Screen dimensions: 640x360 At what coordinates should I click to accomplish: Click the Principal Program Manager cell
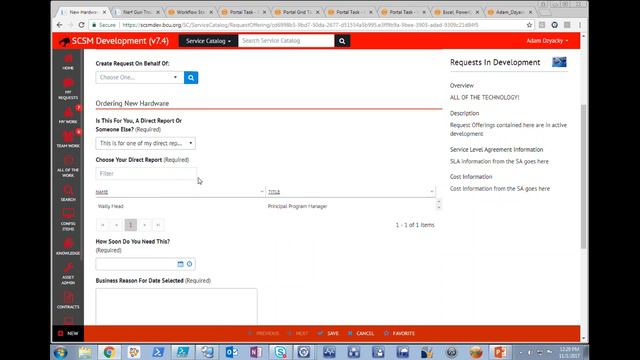pos(298,206)
